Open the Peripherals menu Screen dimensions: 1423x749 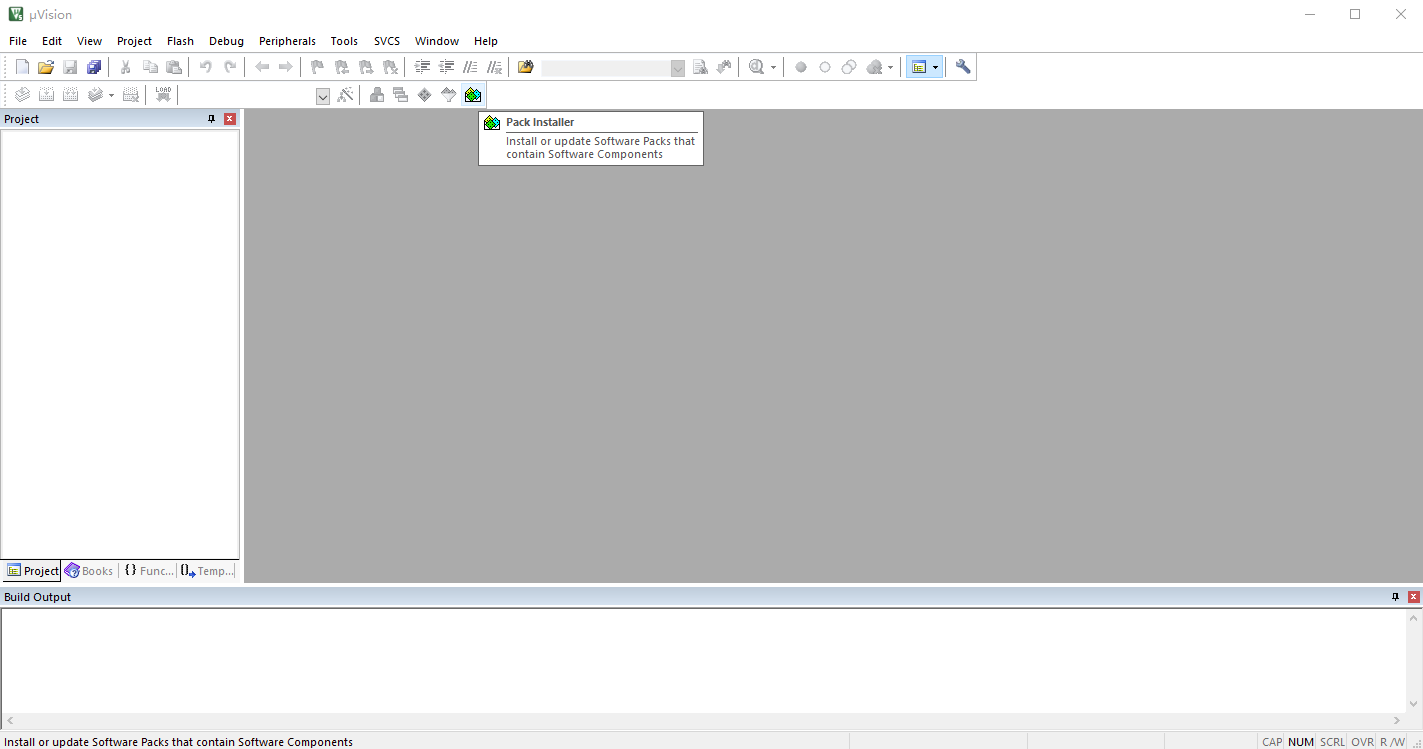pos(287,41)
